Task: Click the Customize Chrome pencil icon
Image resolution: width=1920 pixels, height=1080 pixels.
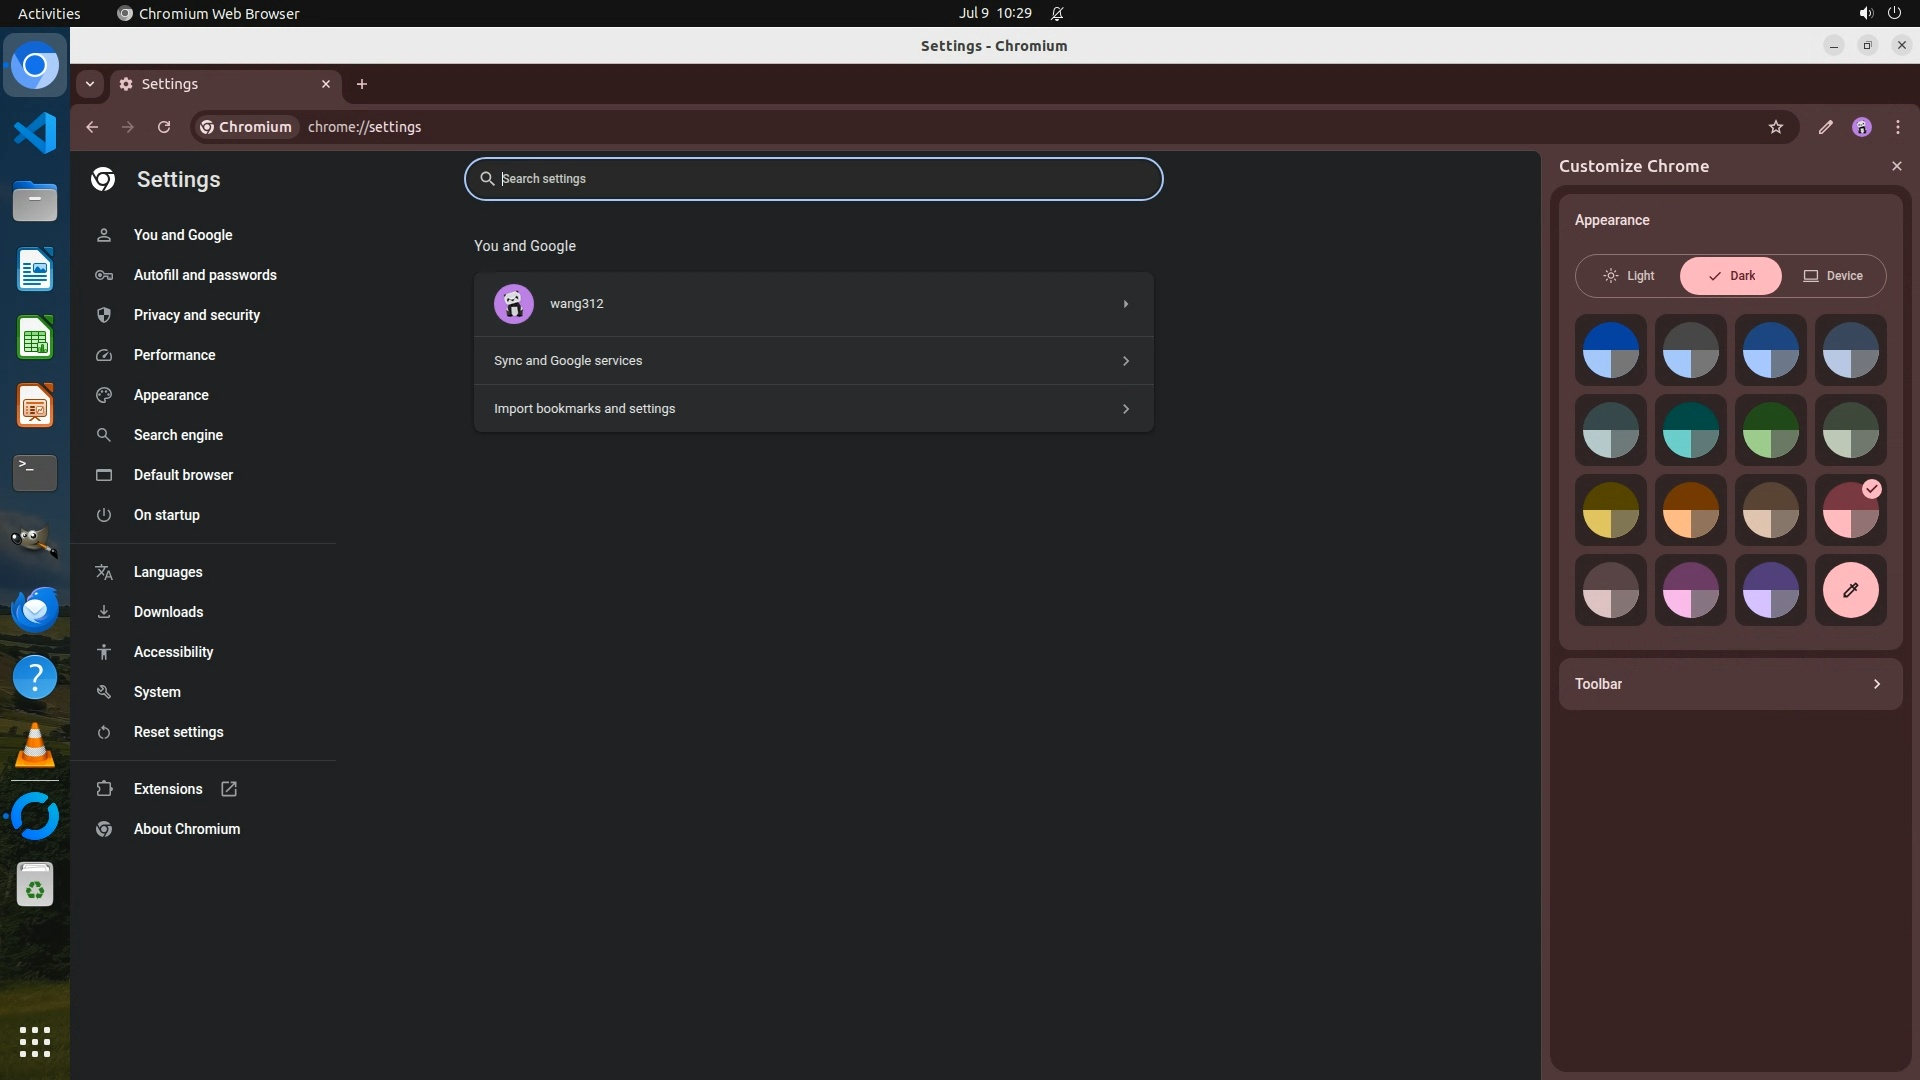Action: (1825, 127)
